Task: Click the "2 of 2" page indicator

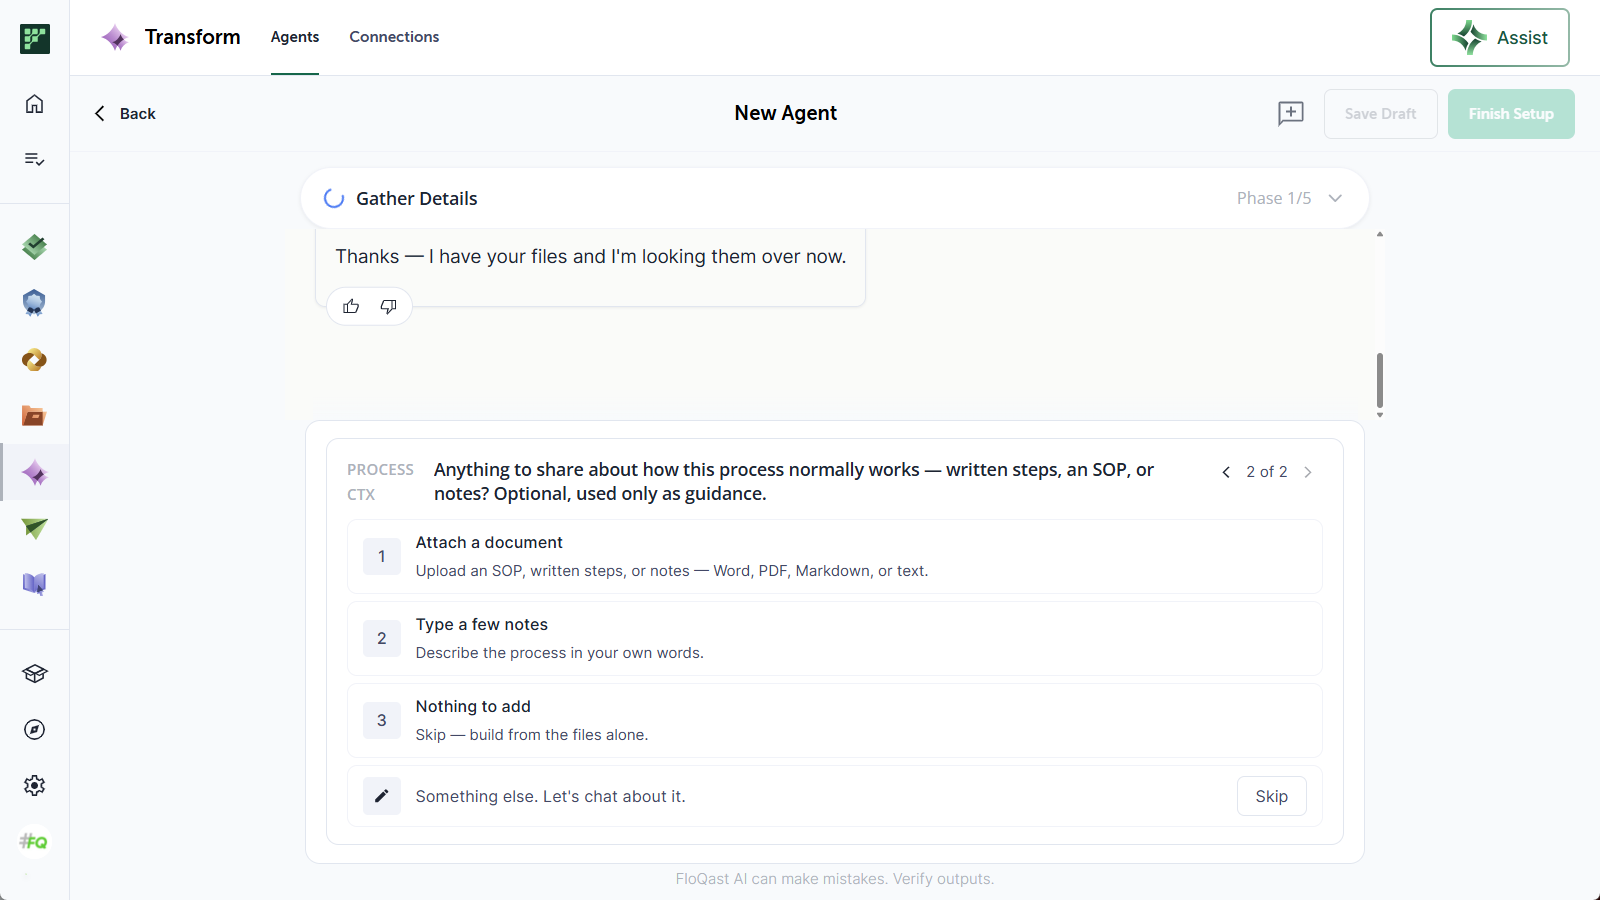Action: click(1267, 472)
